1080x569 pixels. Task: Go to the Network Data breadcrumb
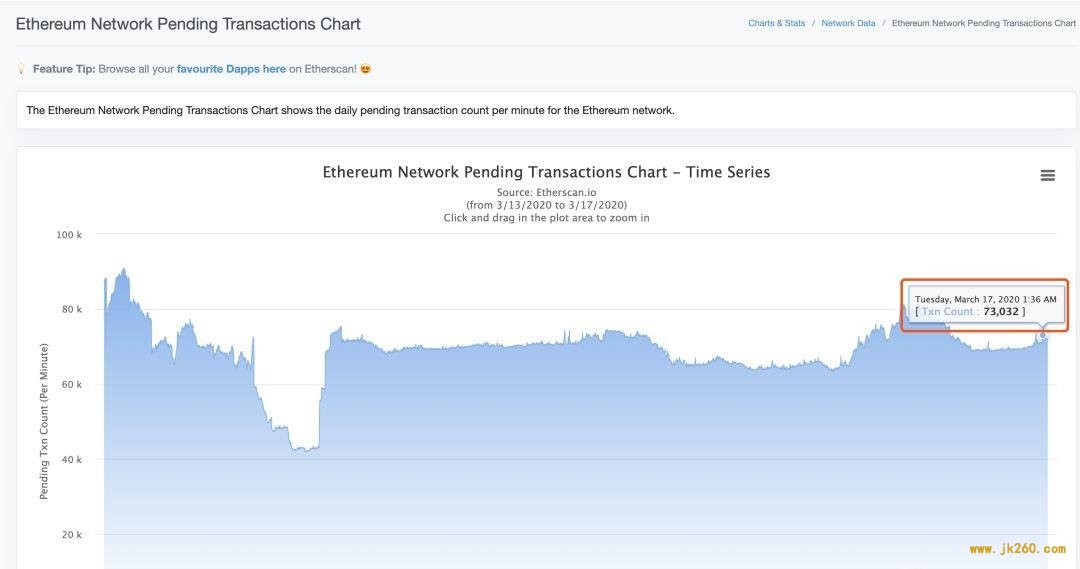click(848, 23)
